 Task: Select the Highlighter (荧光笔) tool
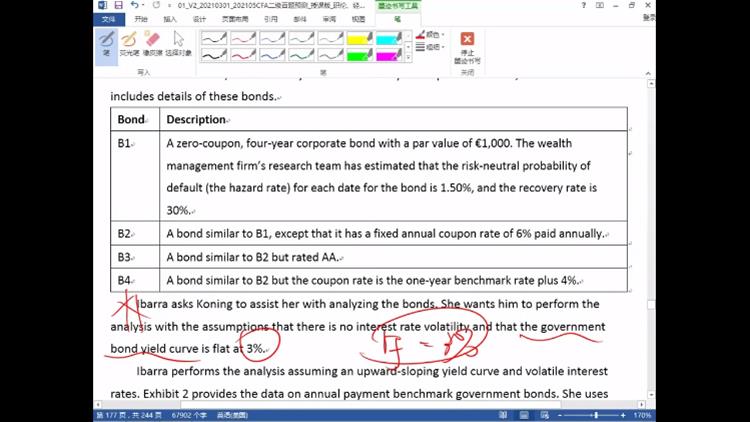pyautogui.click(x=129, y=44)
